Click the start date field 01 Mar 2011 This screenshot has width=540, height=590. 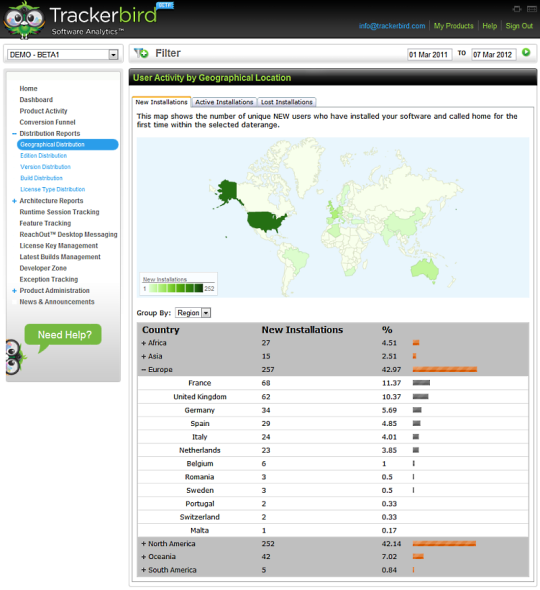coord(429,55)
